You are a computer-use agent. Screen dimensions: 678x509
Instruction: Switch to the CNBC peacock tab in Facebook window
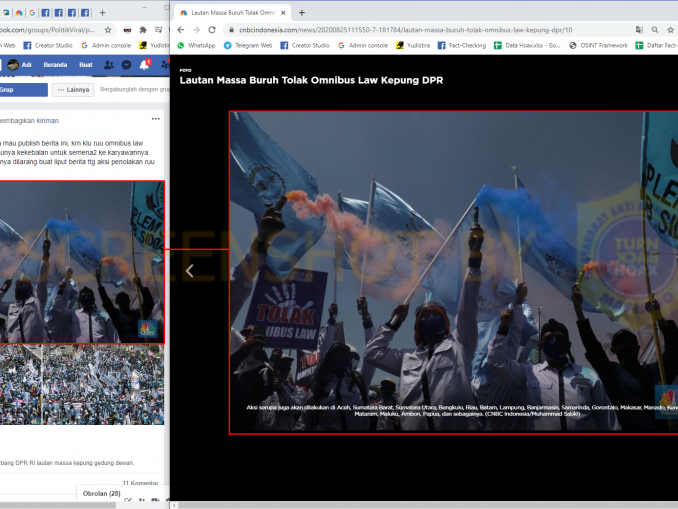pos(19,13)
